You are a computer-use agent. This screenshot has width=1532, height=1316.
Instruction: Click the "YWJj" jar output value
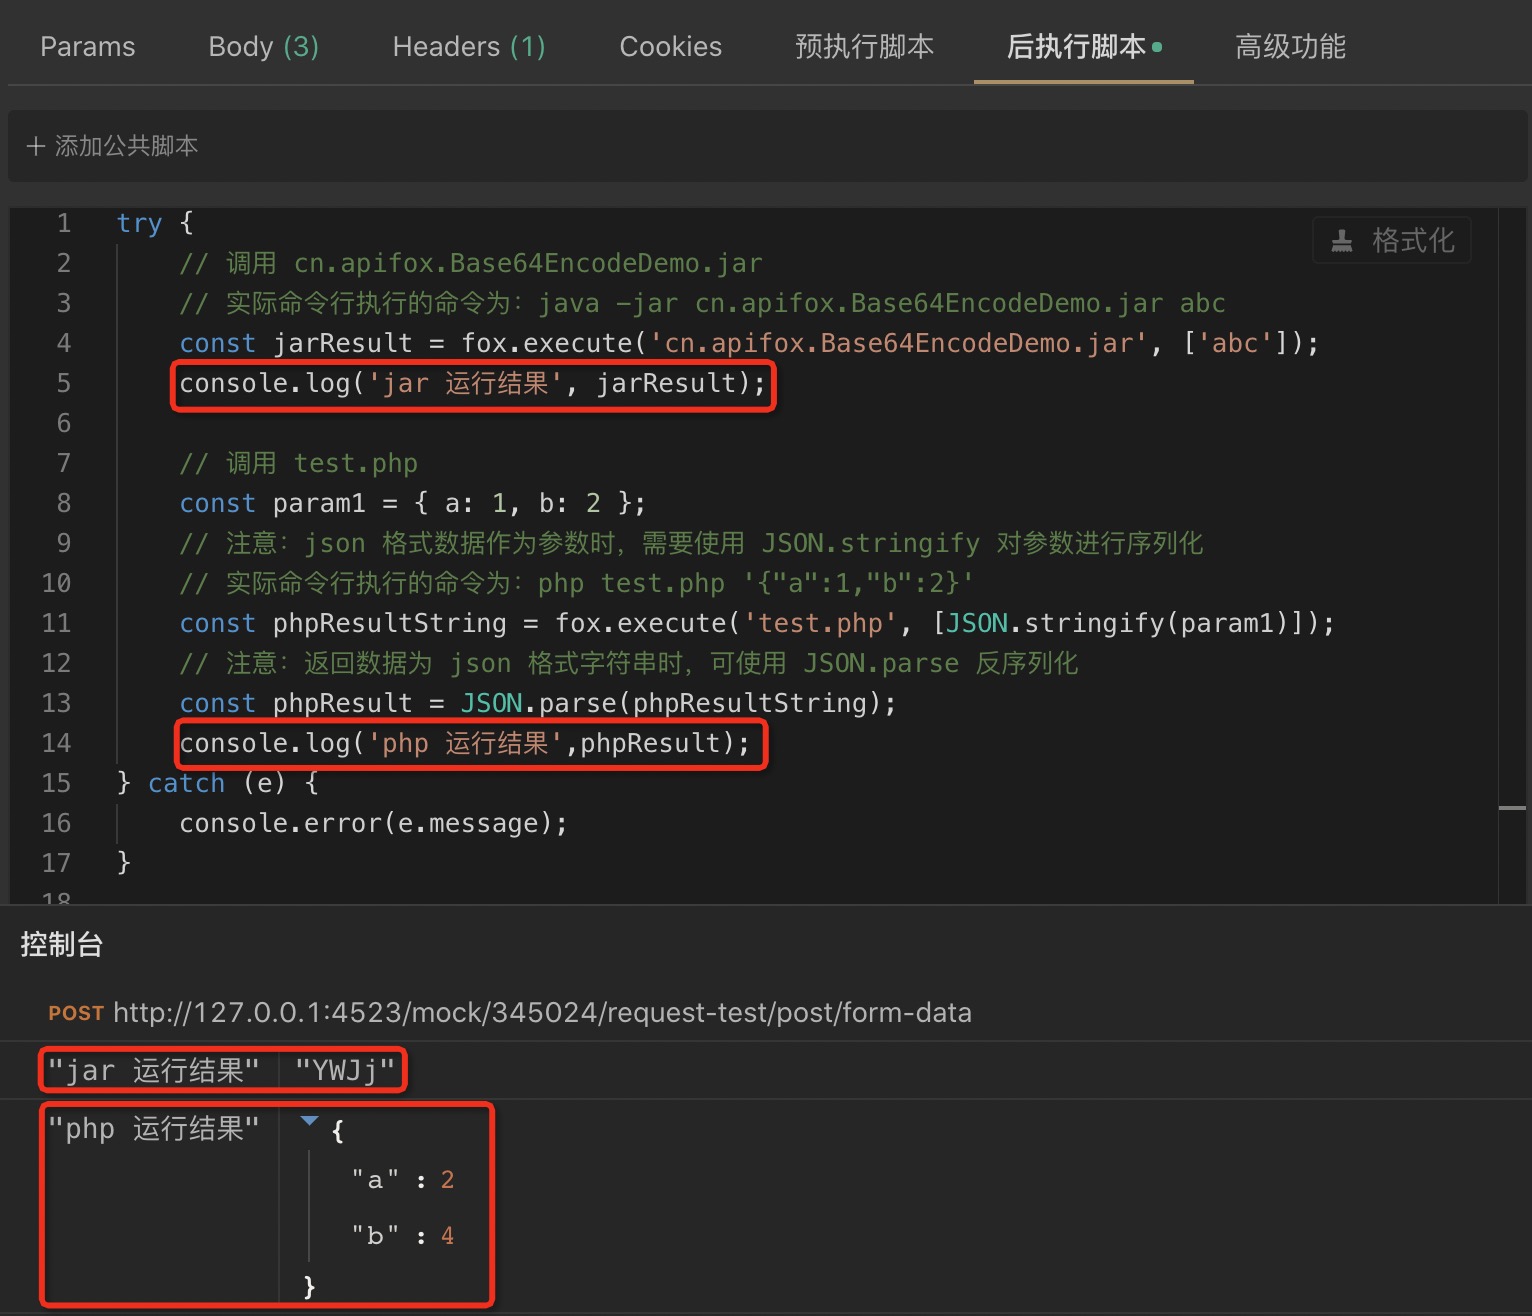(344, 1071)
